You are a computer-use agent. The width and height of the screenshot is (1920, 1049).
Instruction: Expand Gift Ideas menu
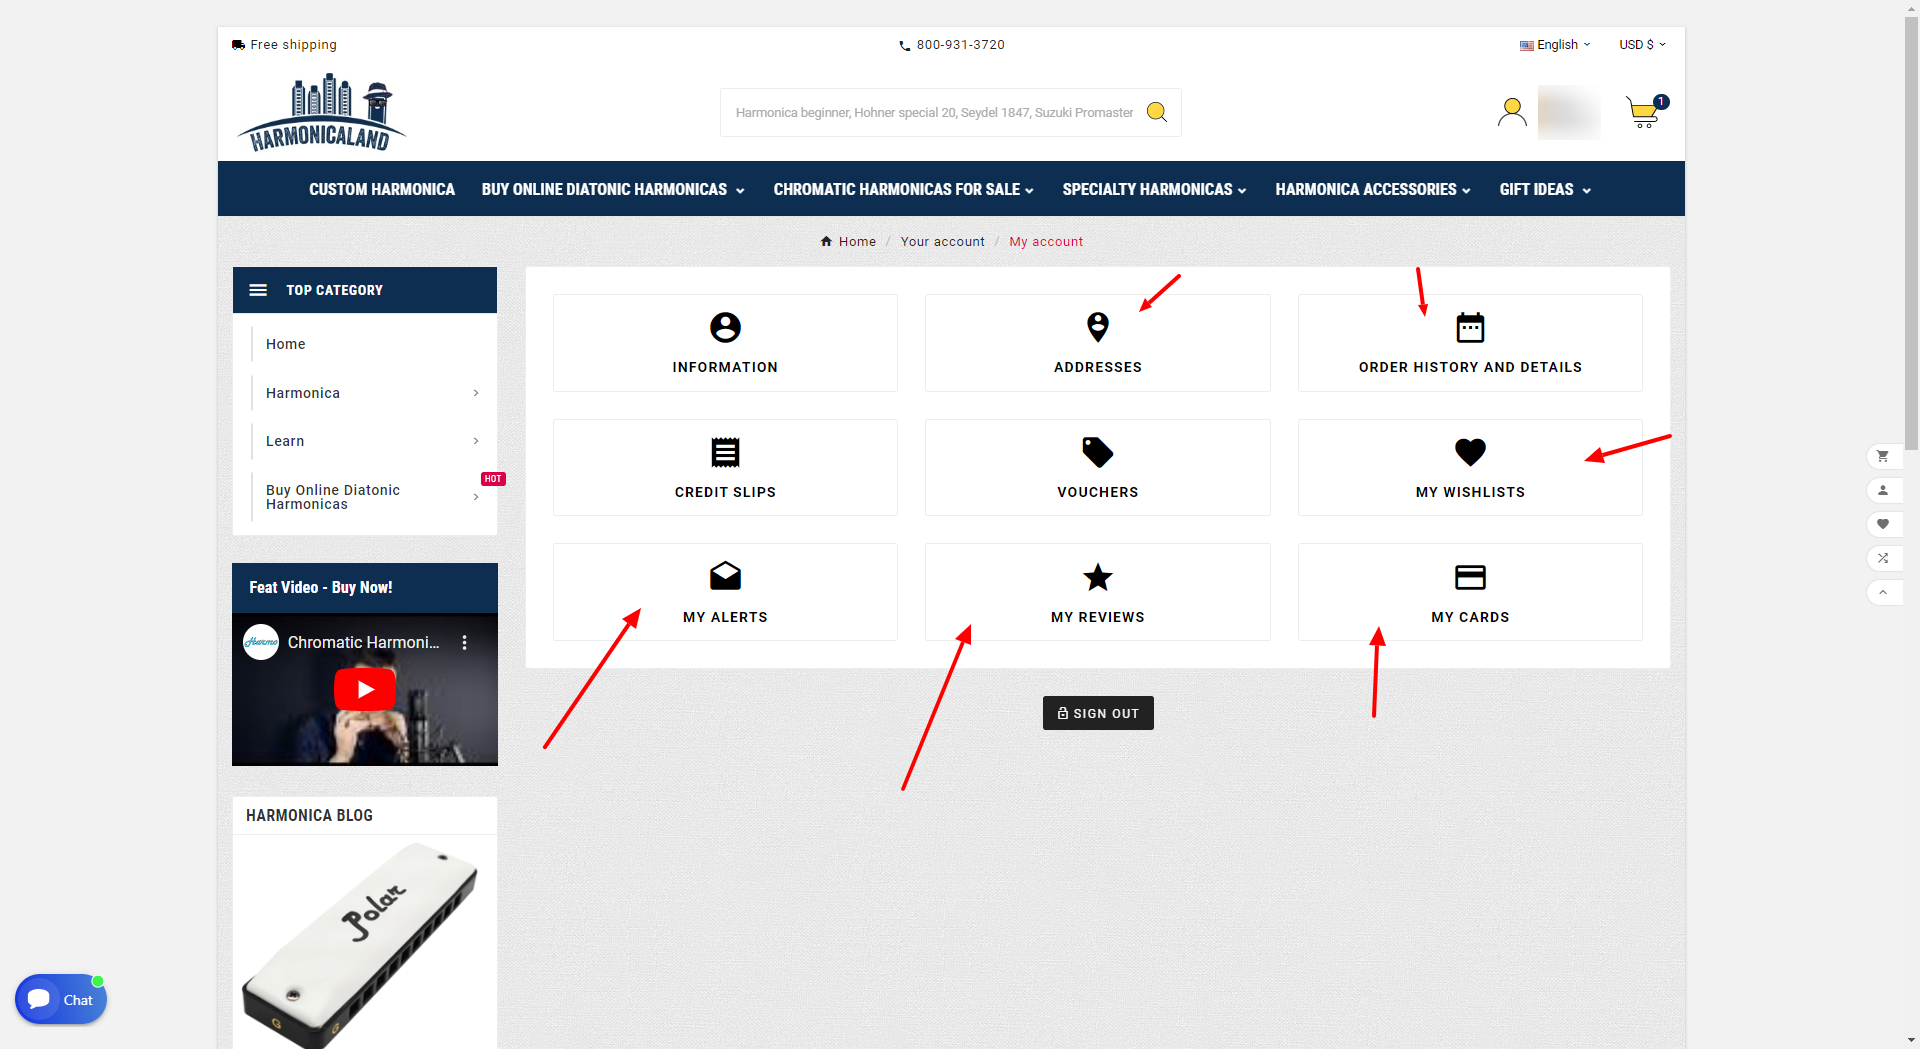(1545, 189)
